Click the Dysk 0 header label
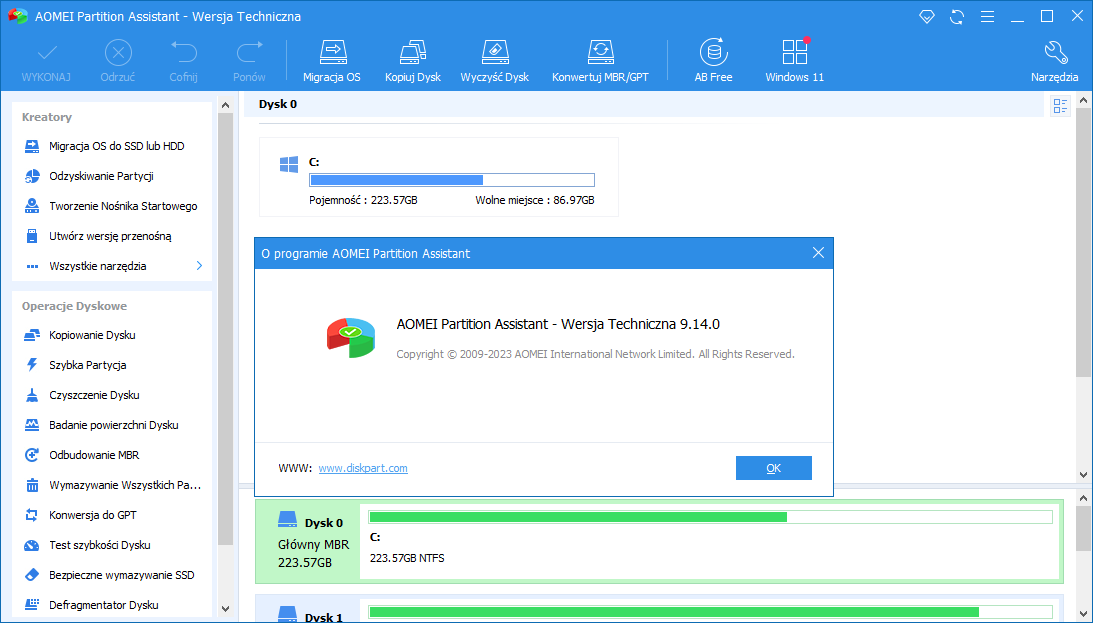The width and height of the screenshot is (1093, 623). [x=277, y=104]
